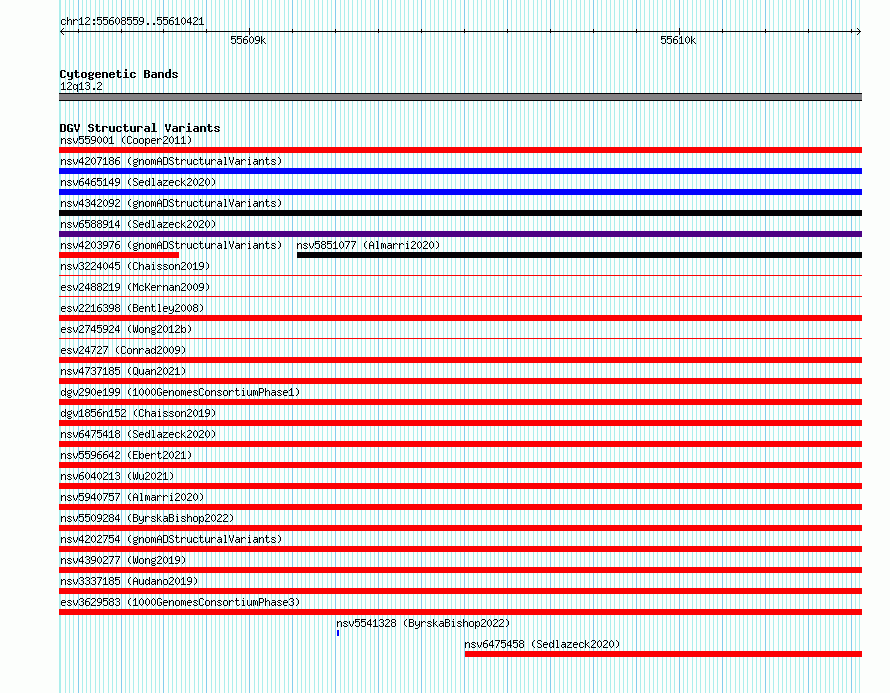The image size is (890, 693).
Task: Click nsv4390277 (Wong2019) label
Action: tap(123, 560)
